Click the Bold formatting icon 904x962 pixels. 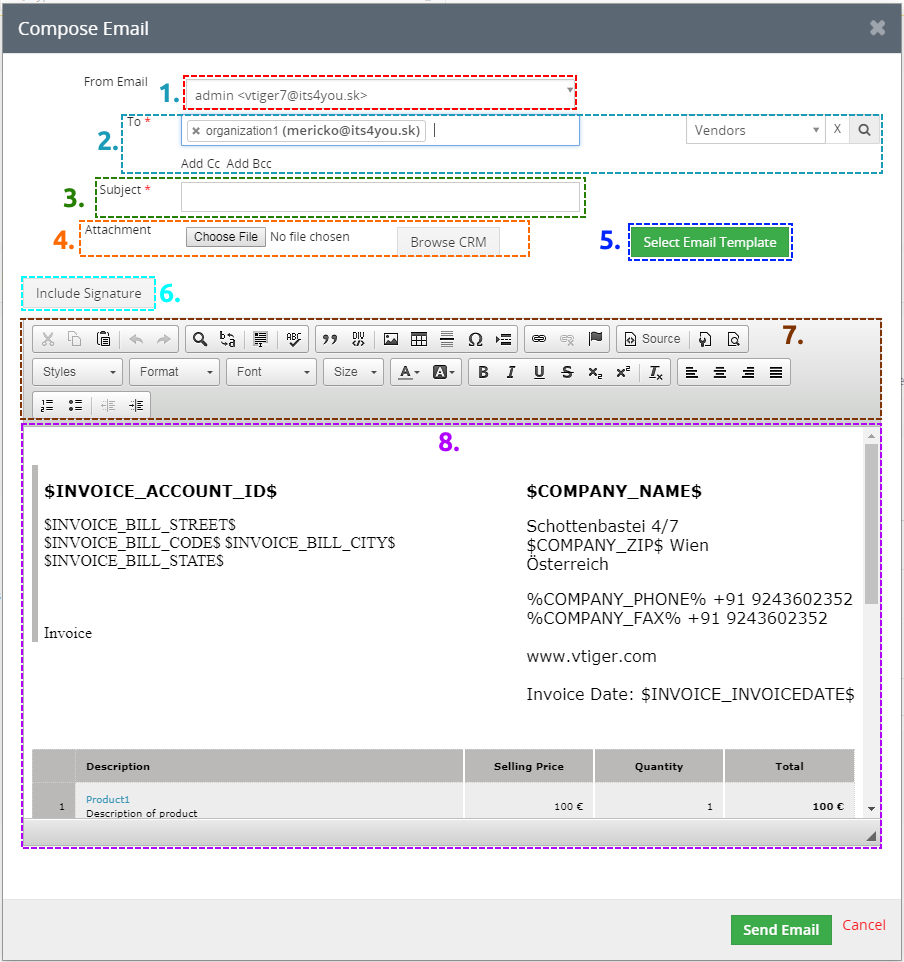coord(483,372)
